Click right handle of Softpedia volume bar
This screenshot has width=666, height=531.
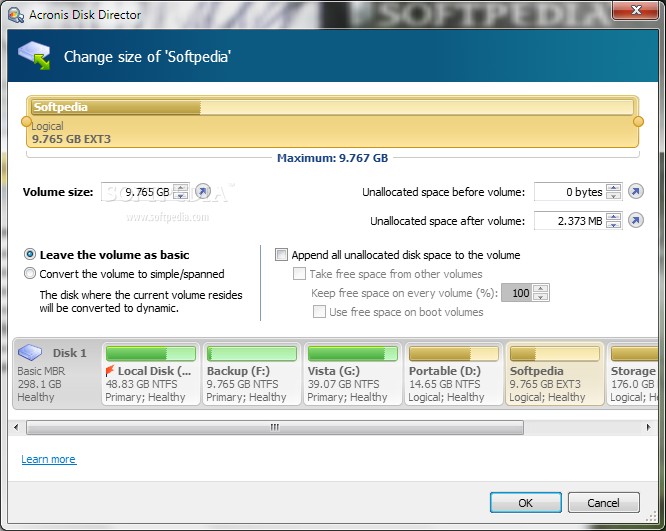(638, 122)
